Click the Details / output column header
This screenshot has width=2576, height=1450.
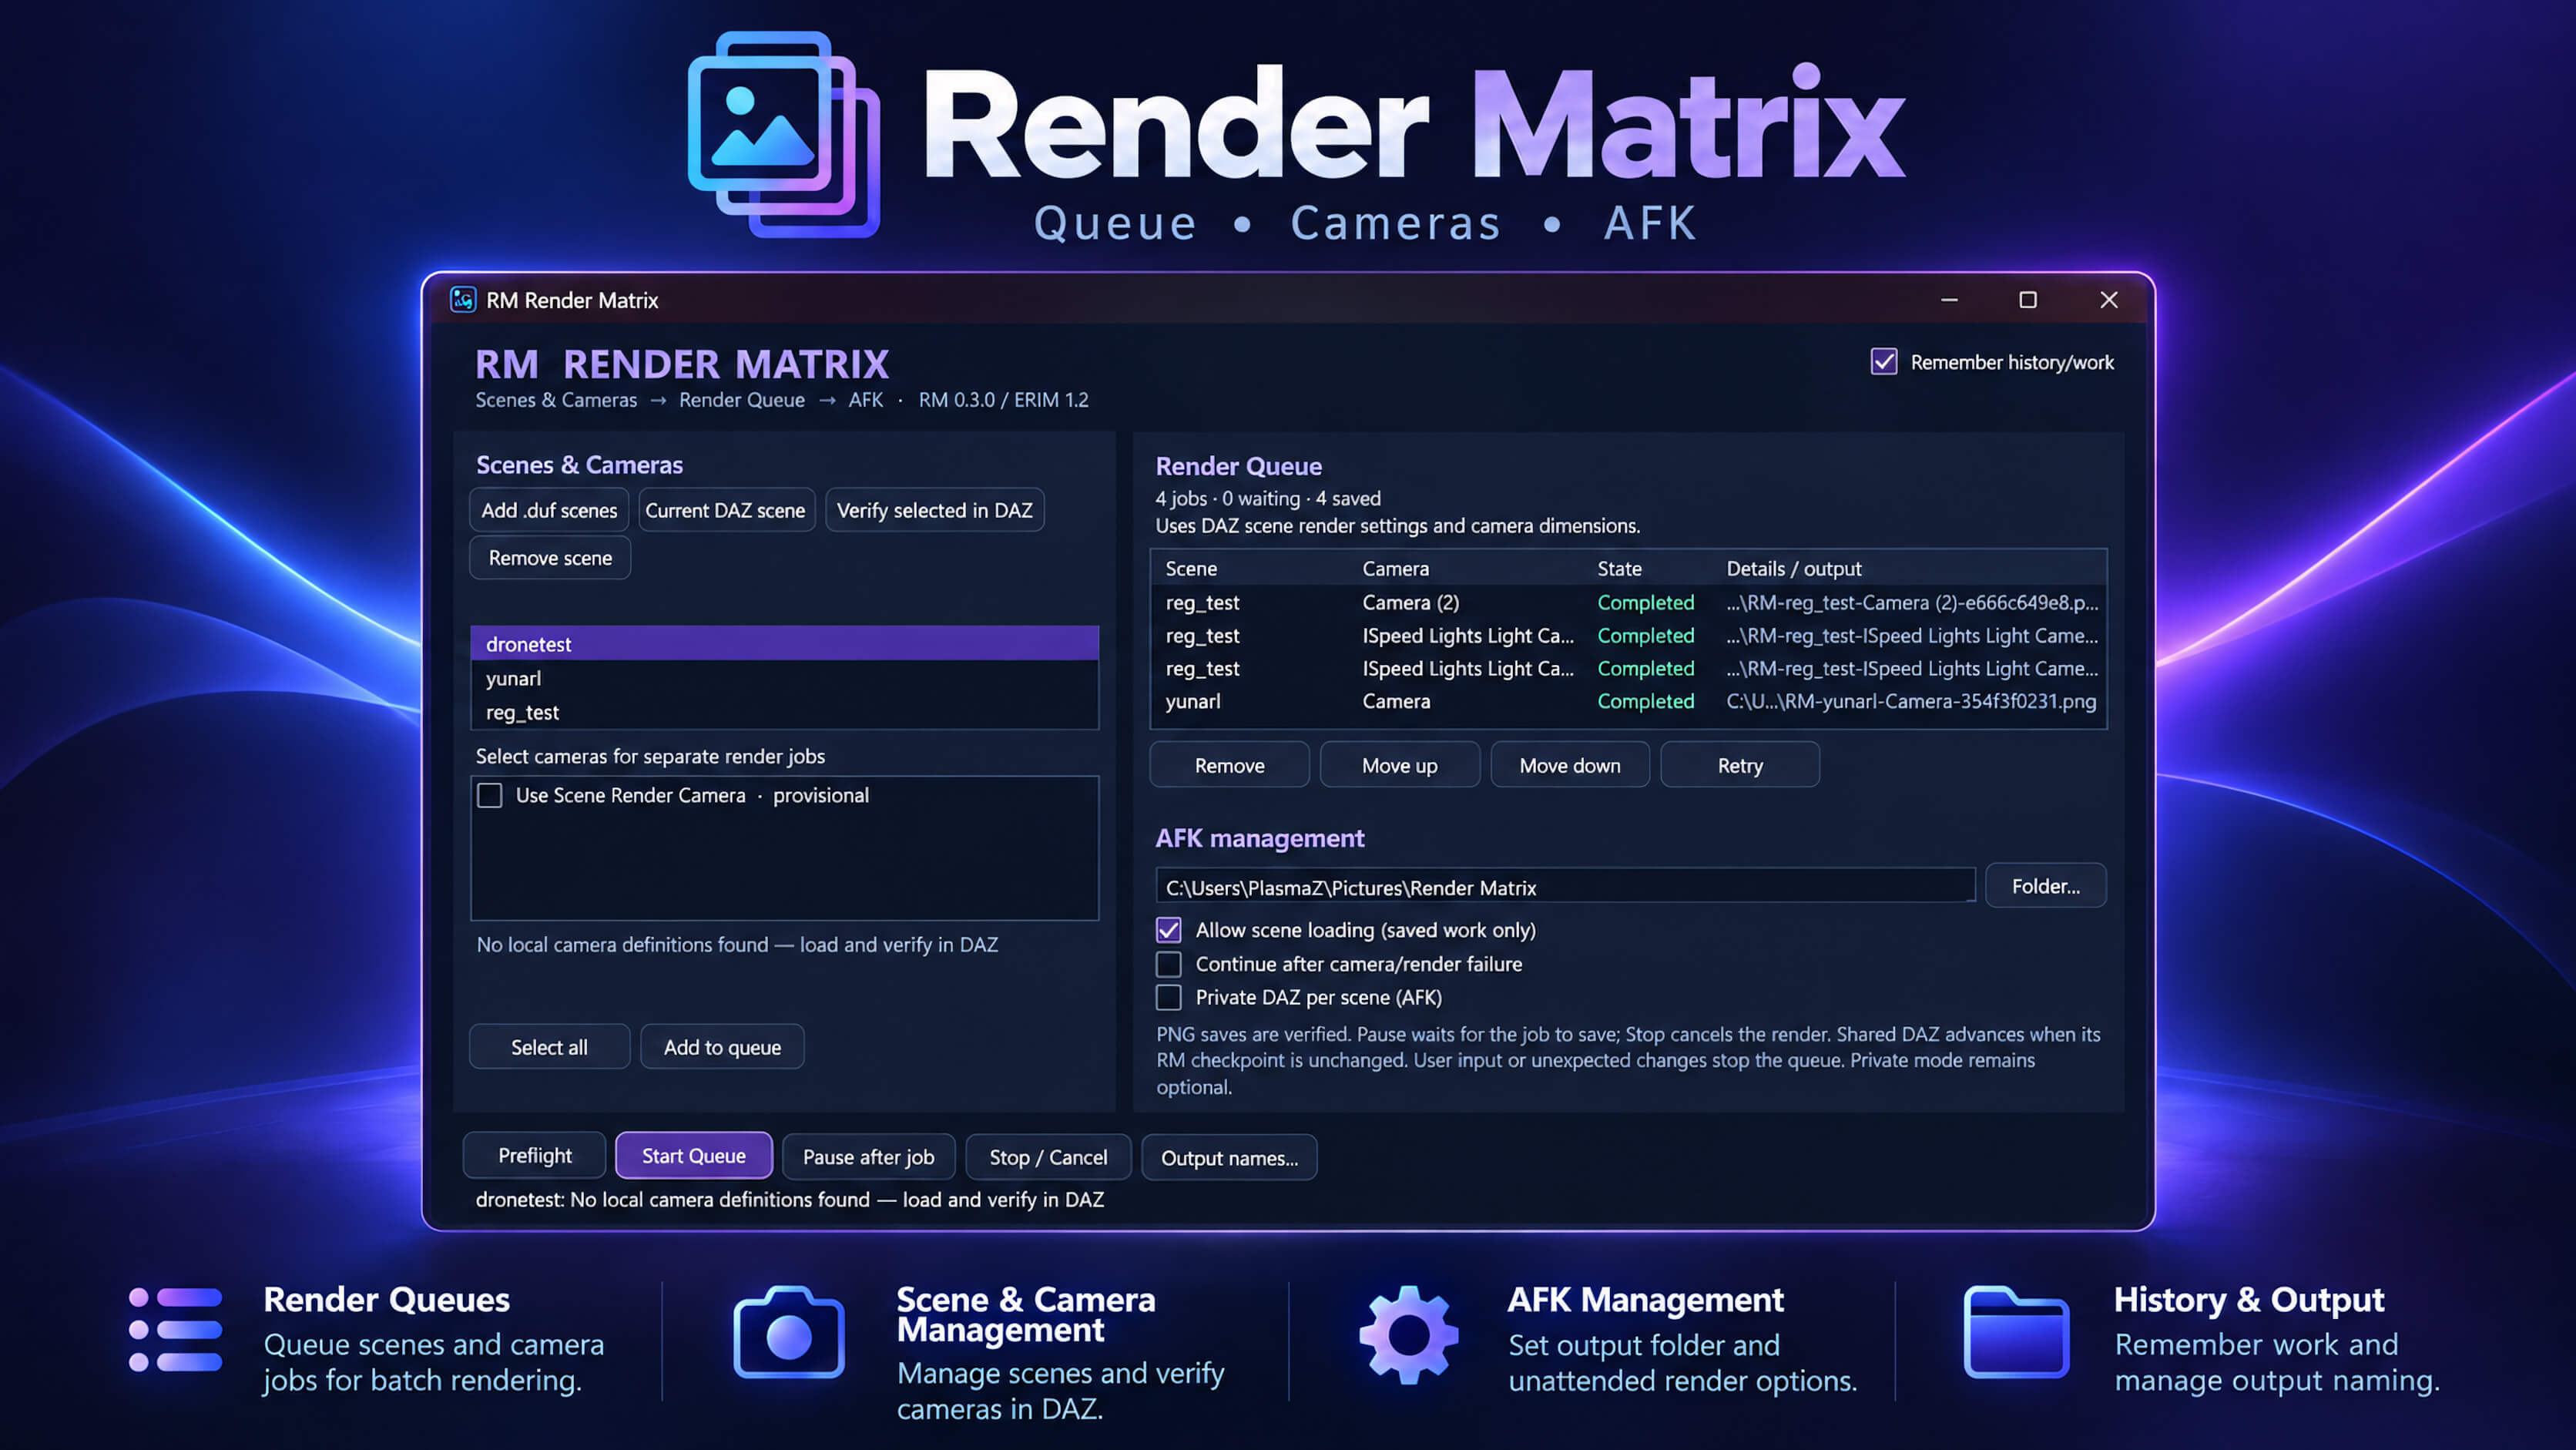[x=1794, y=568]
